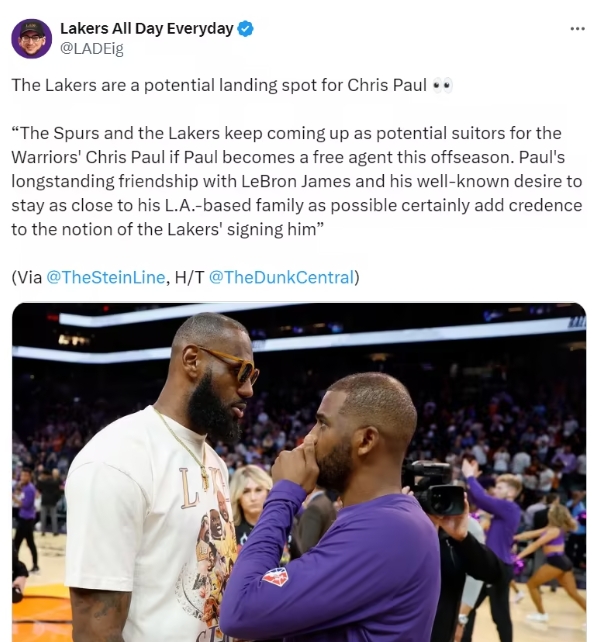Viewport: 595px width, 642px height.
Task: Click the orange-framed sunglasses in the photo
Action: click(232, 365)
